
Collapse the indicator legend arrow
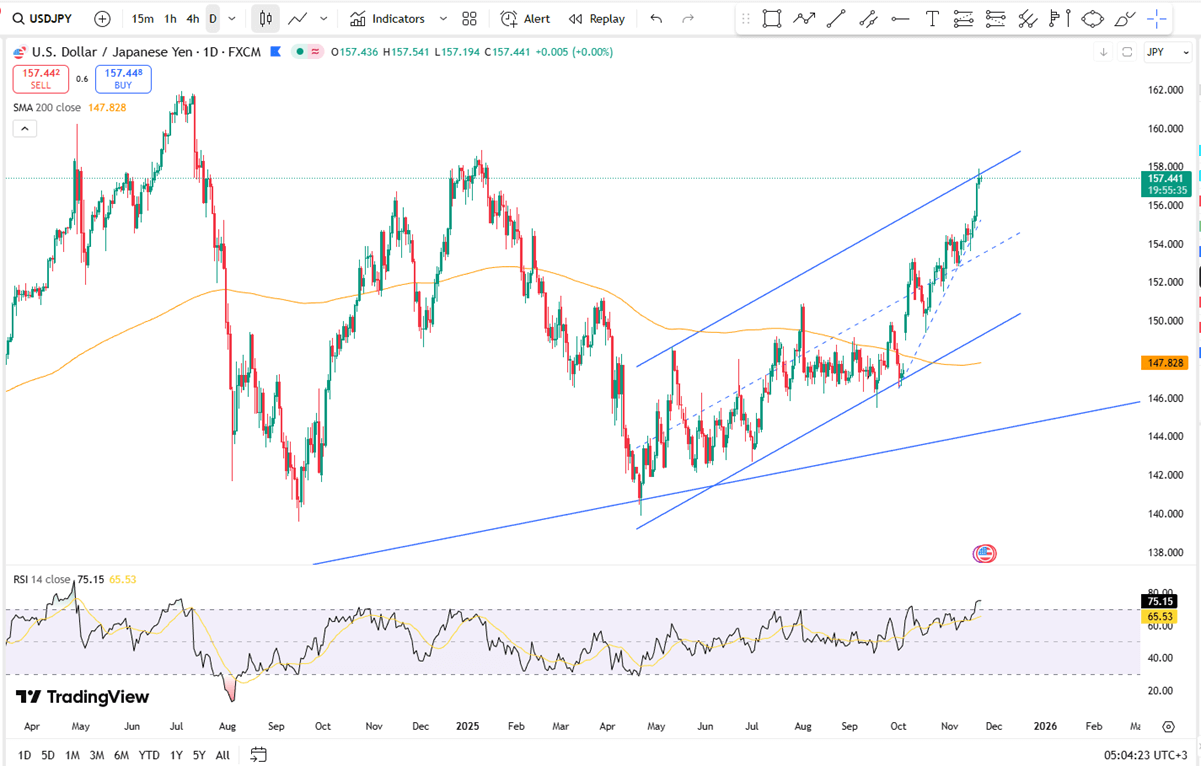(x=25, y=128)
